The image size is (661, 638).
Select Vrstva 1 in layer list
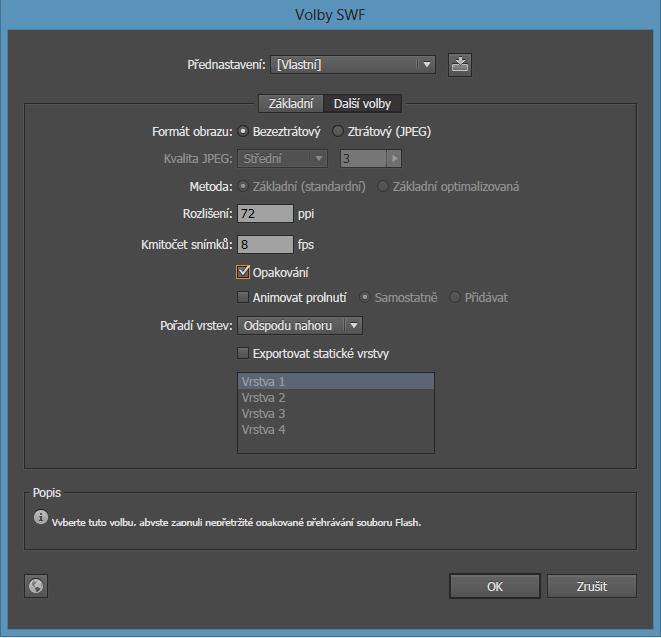[x=335, y=382]
